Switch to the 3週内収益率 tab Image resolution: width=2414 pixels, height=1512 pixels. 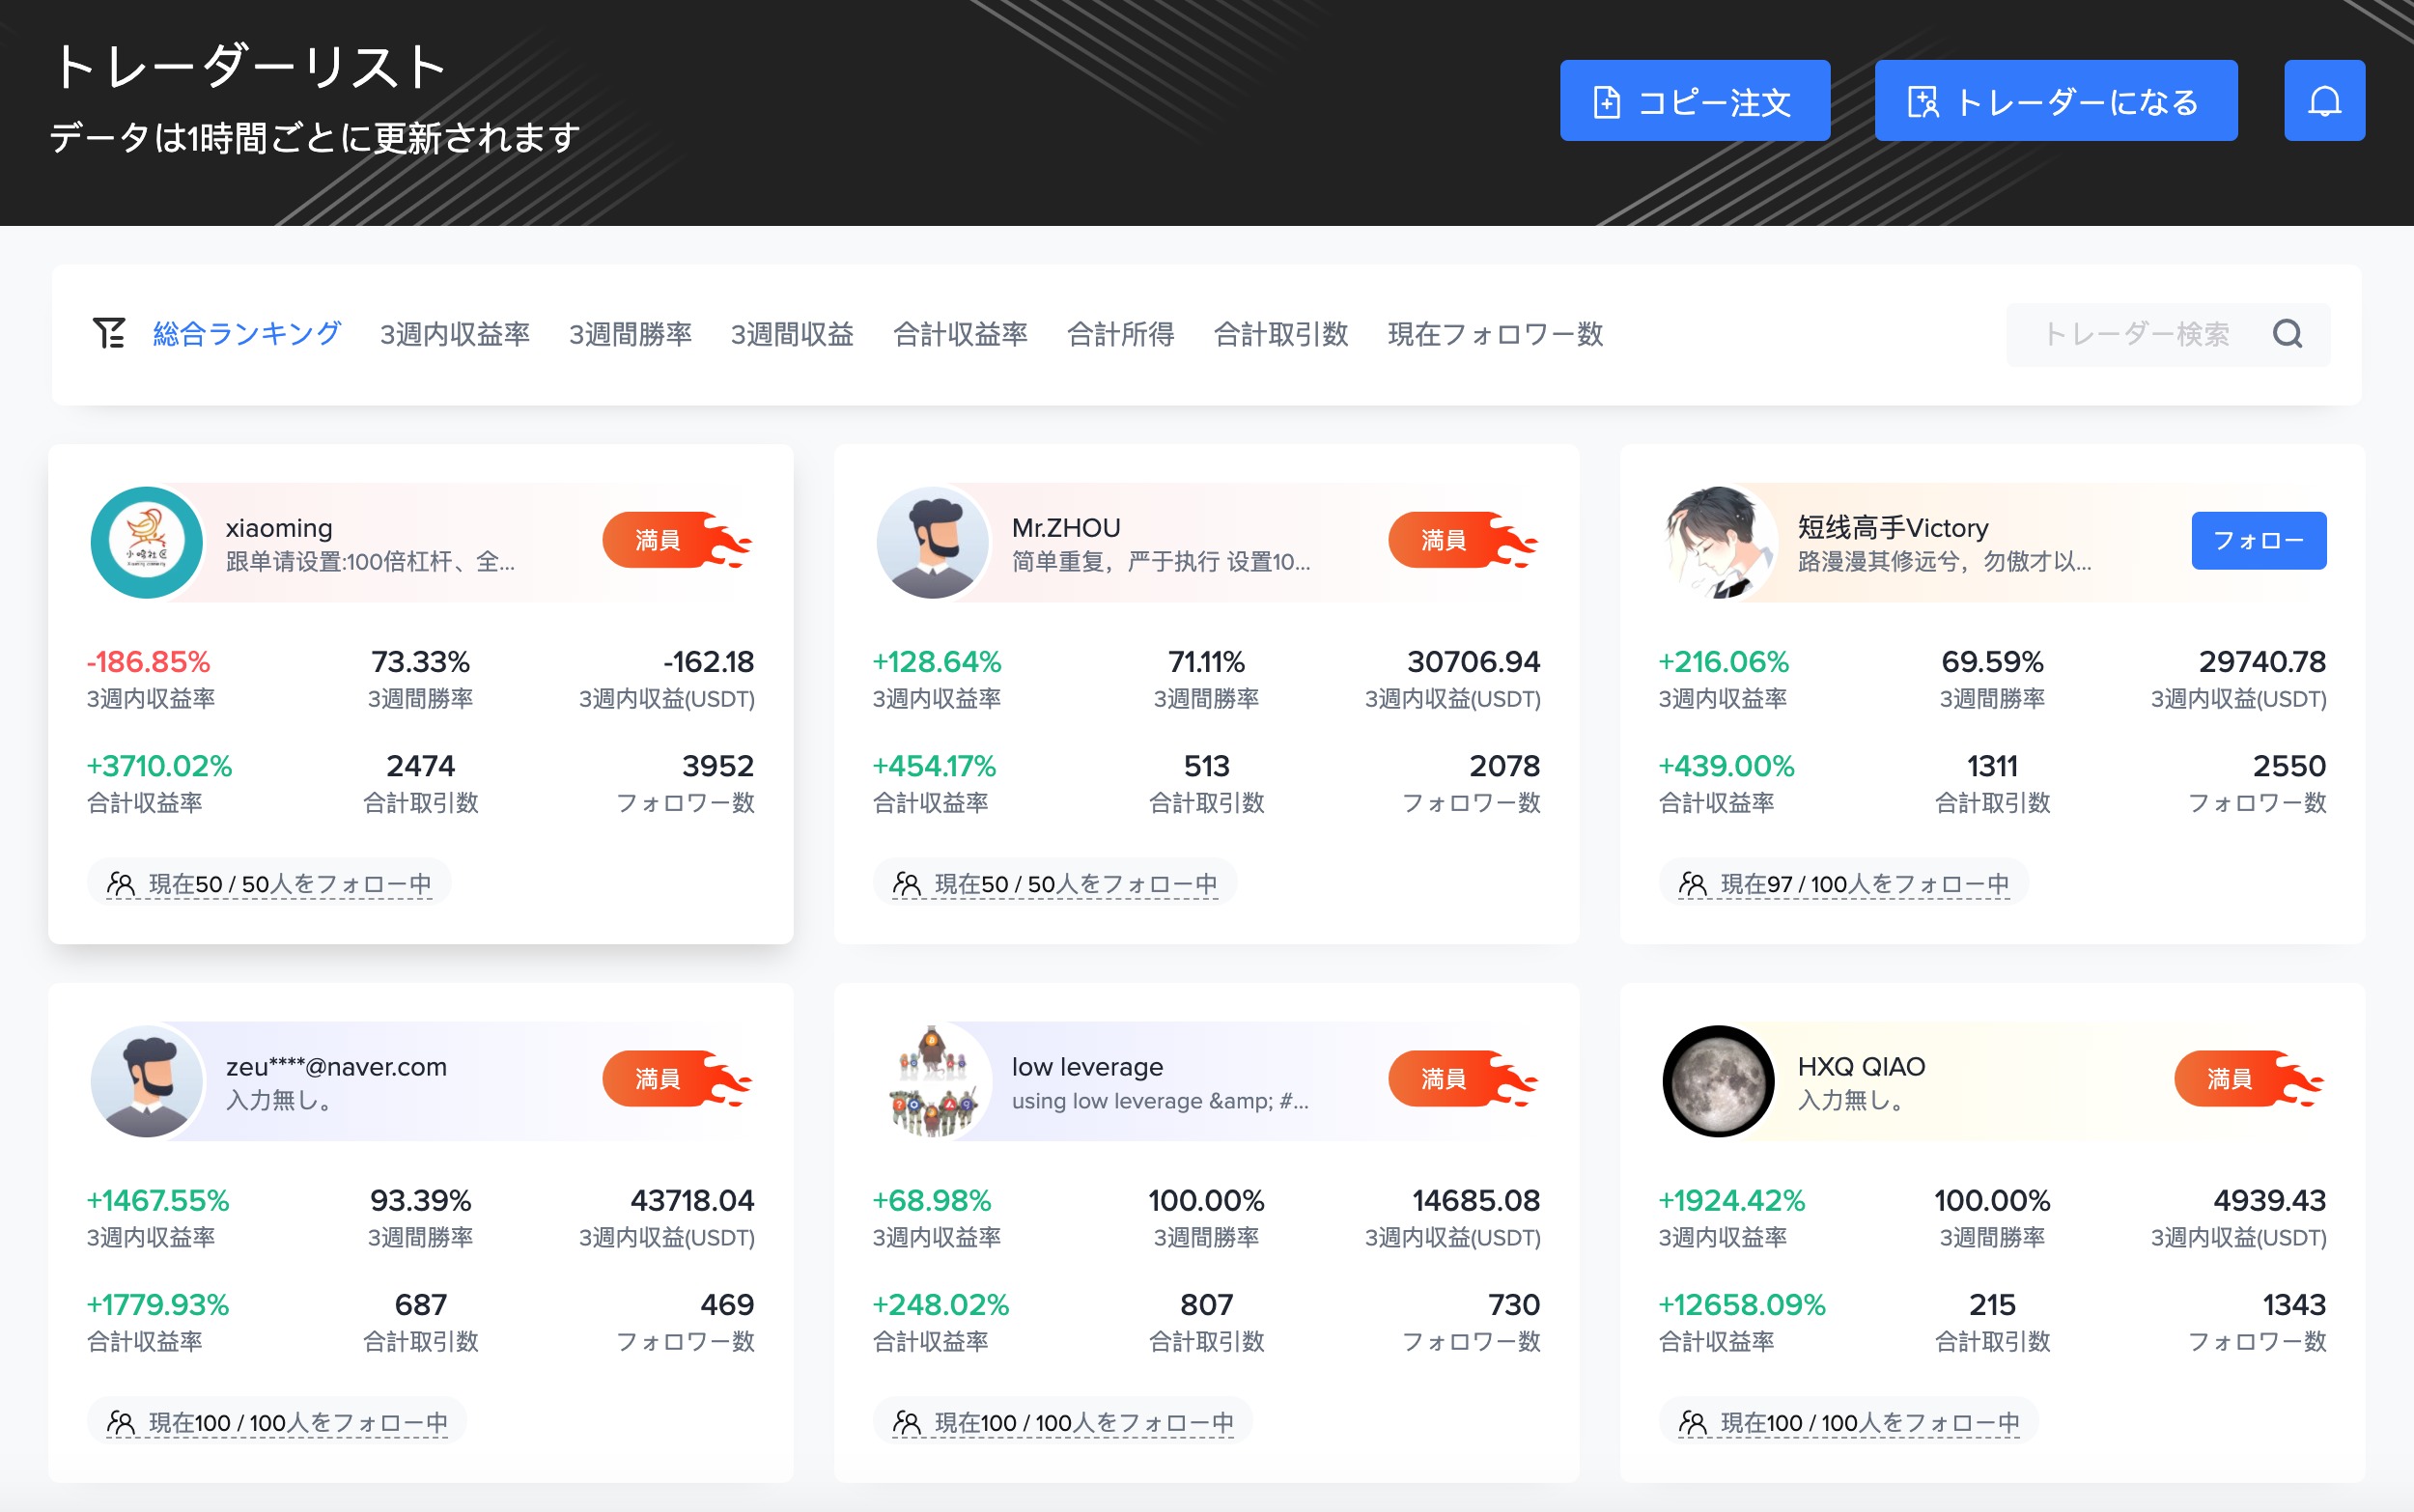(455, 334)
